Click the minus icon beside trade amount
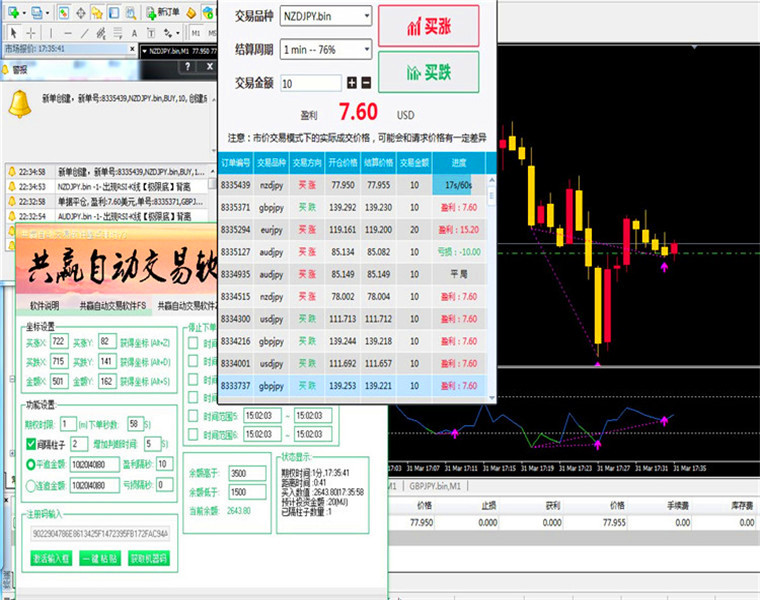Screen dimensions: 760x600 coord(366,83)
